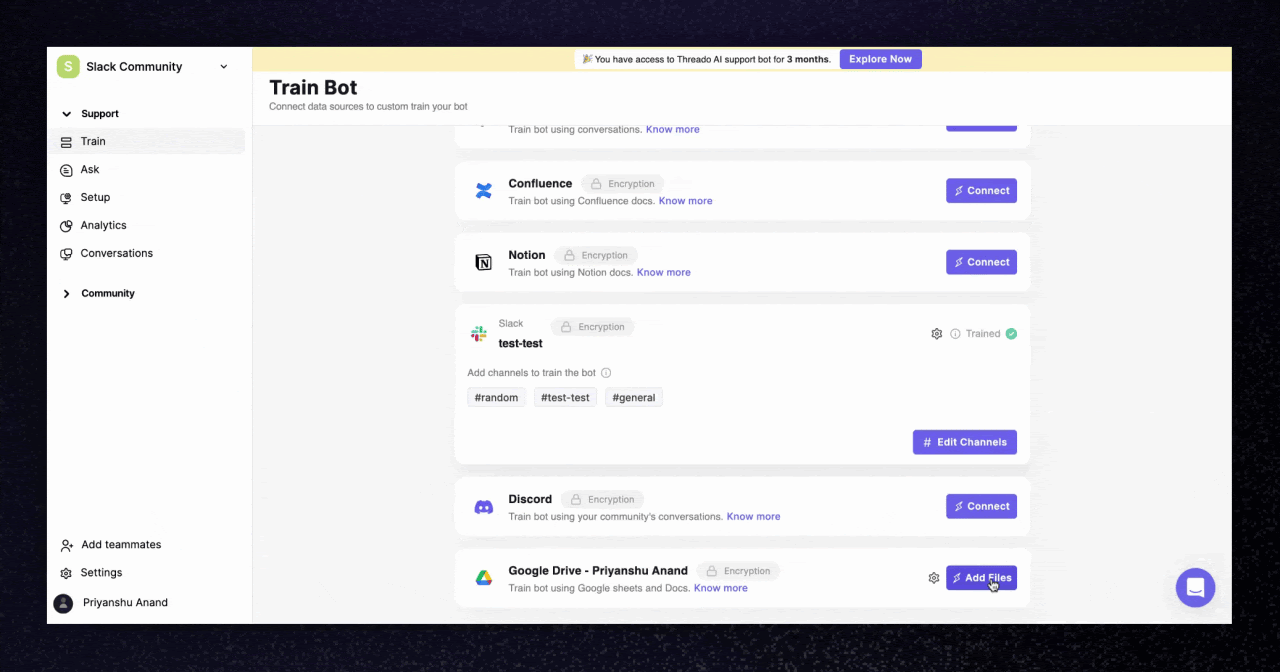This screenshot has width=1280, height=672.
Task: Click the Train Bot heading
Action: (313, 88)
